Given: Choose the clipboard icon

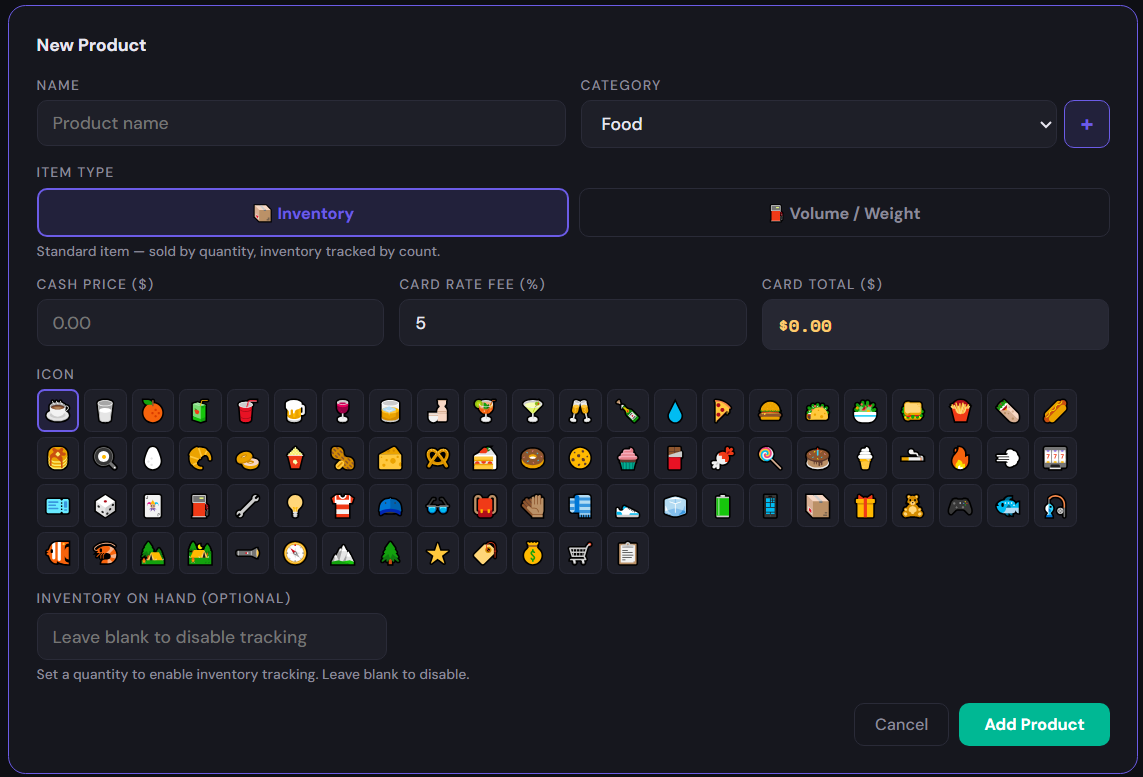Looking at the screenshot, I should point(628,553).
